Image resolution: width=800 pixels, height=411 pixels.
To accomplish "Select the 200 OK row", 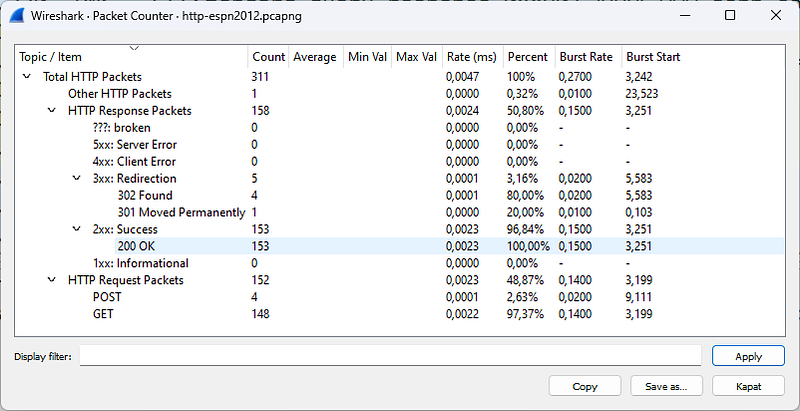I will [399, 246].
